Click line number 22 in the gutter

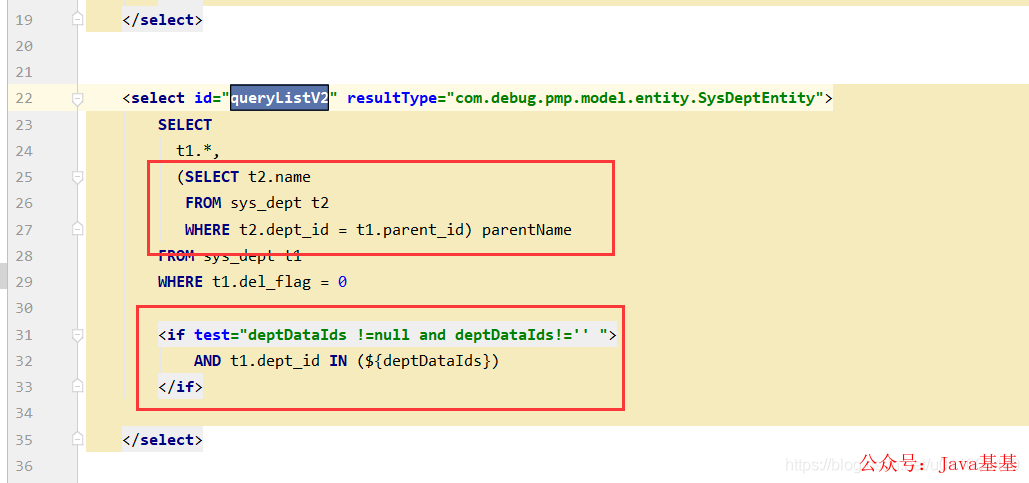pyautogui.click(x=24, y=98)
